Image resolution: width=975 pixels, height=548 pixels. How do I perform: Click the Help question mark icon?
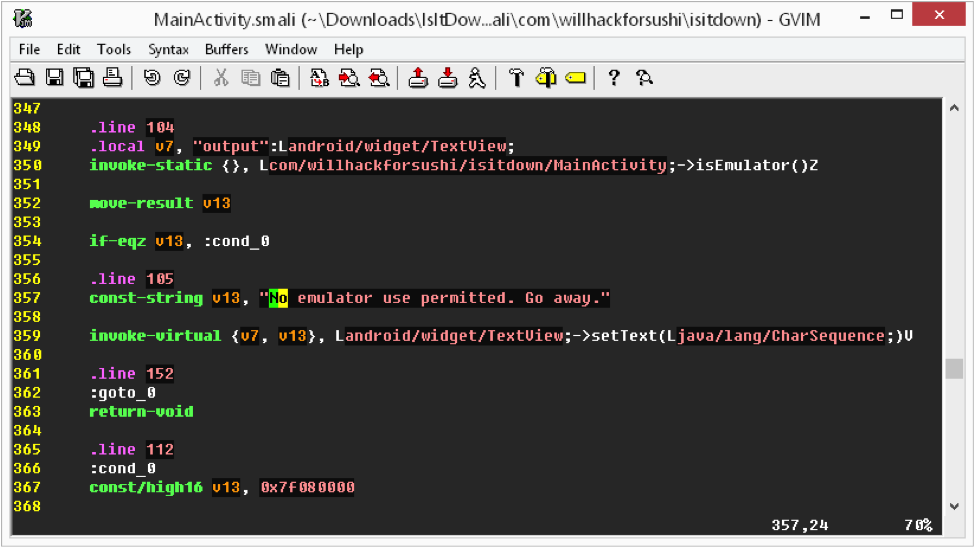coord(614,78)
